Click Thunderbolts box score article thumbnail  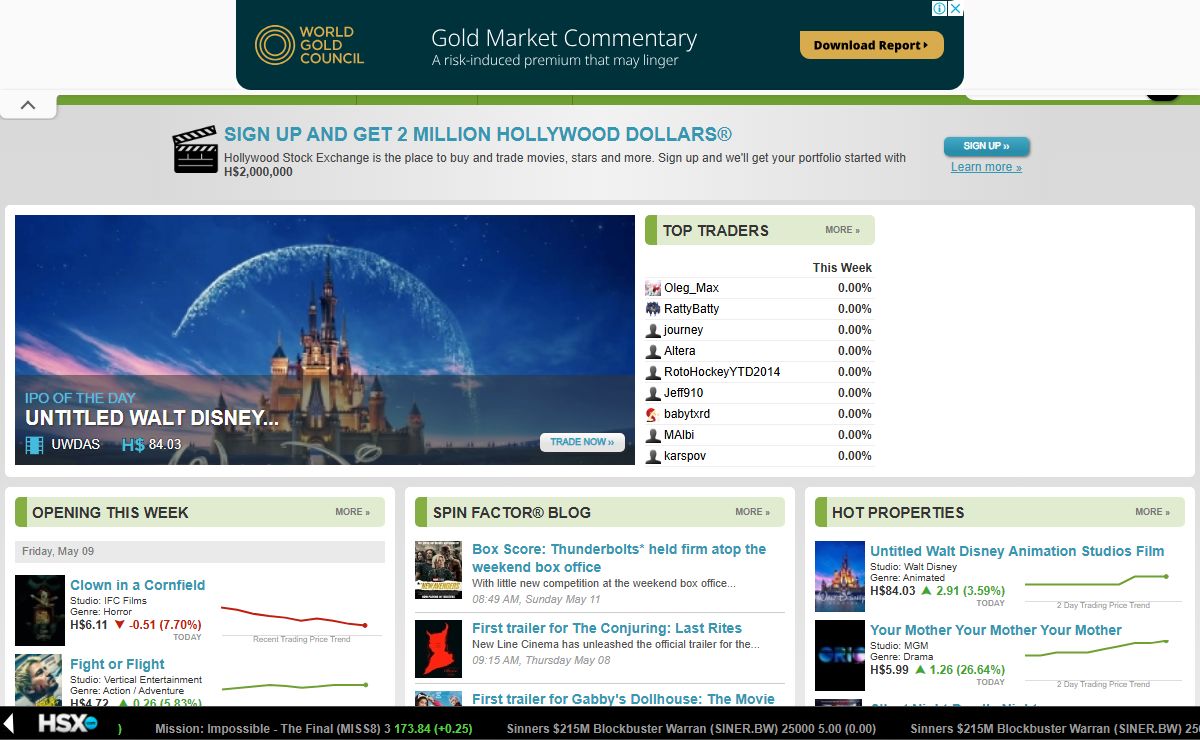438,570
